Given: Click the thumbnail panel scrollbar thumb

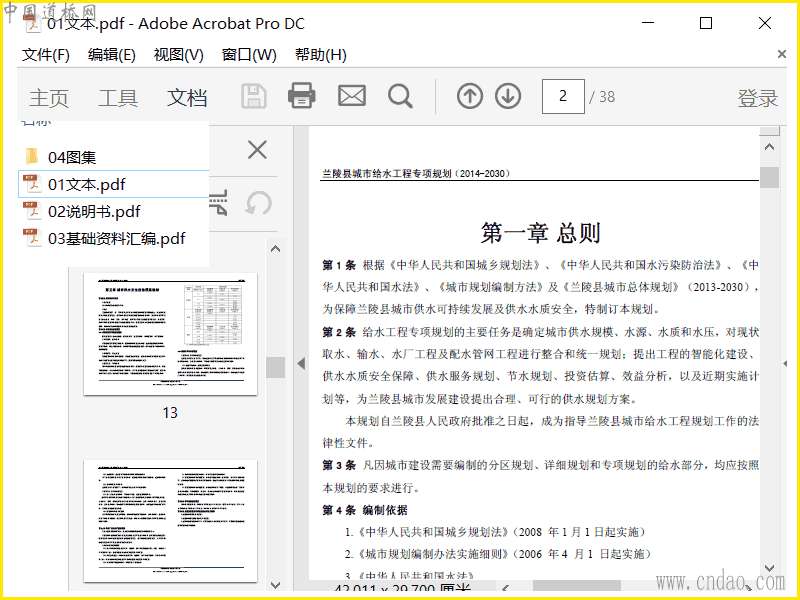Looking at the screenshot, I should pyautogui.click(x=276, y=367).
